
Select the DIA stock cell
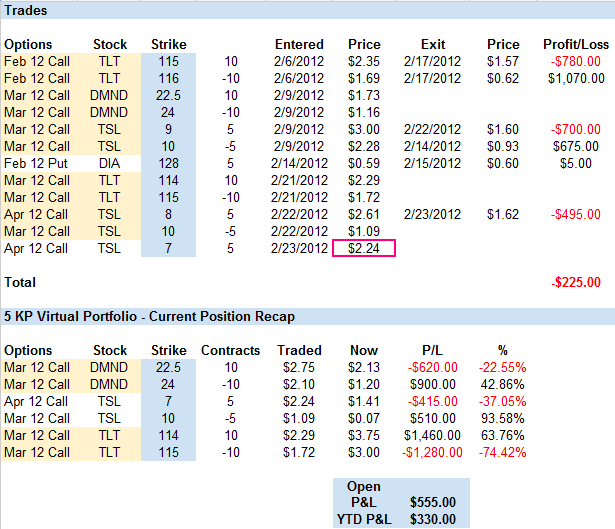pyautogui.click(x=110, y=164)
